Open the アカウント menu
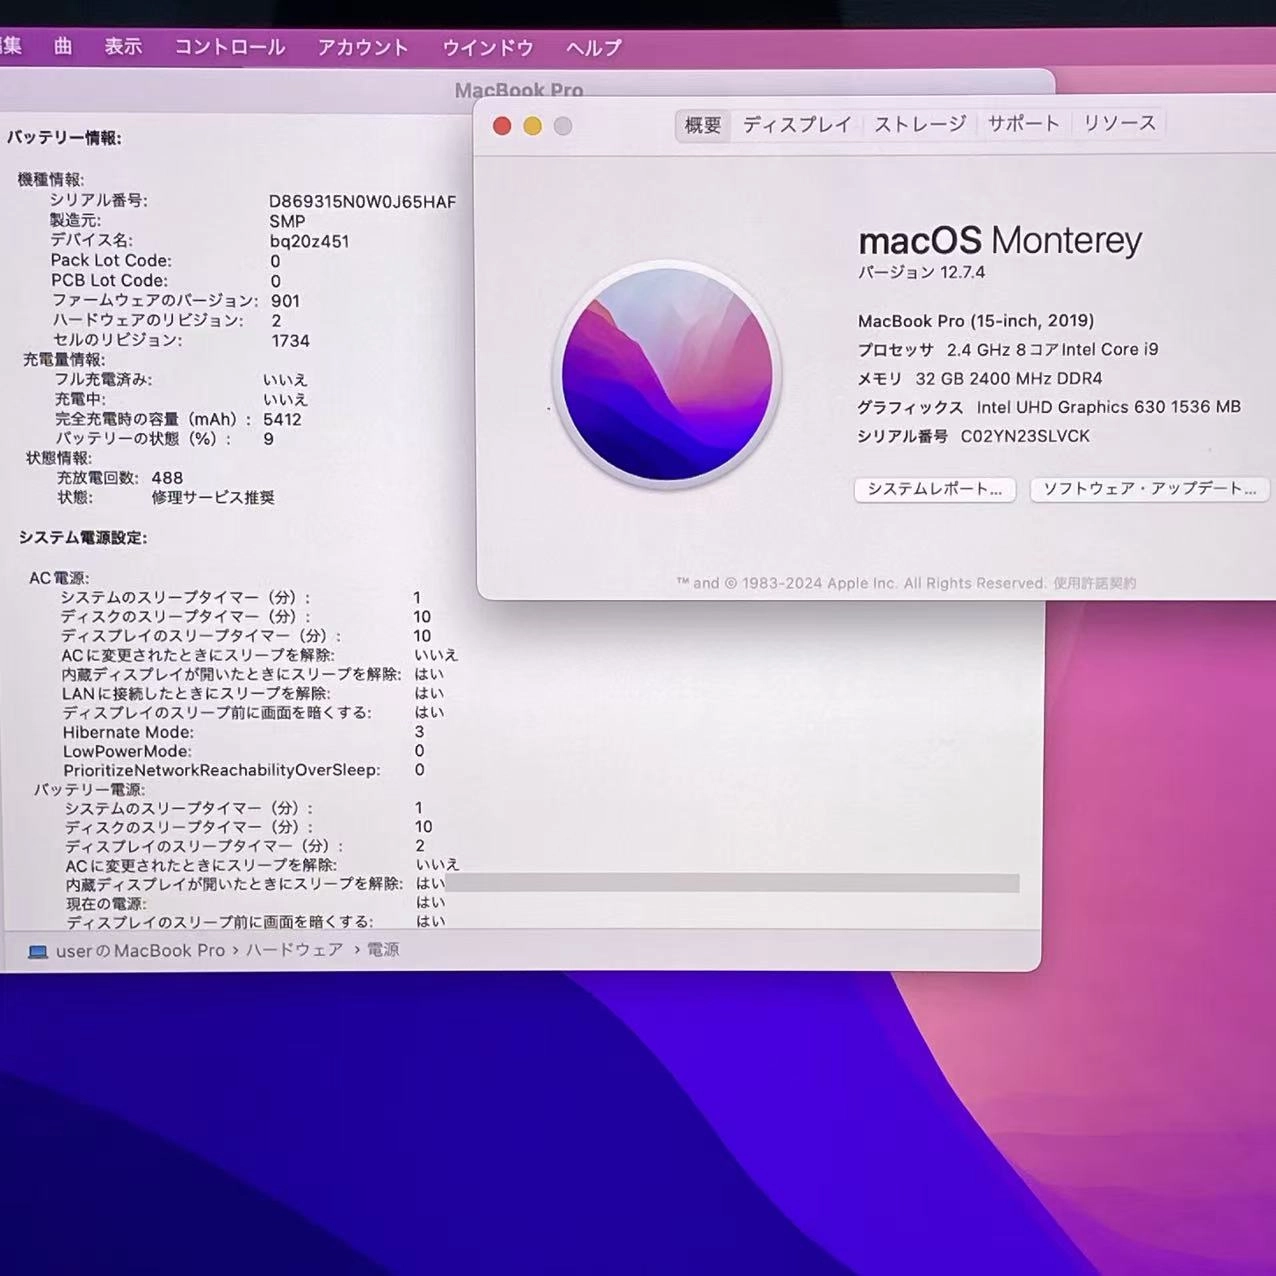This screenshot has height=1276, width=1276. [362, 47]
